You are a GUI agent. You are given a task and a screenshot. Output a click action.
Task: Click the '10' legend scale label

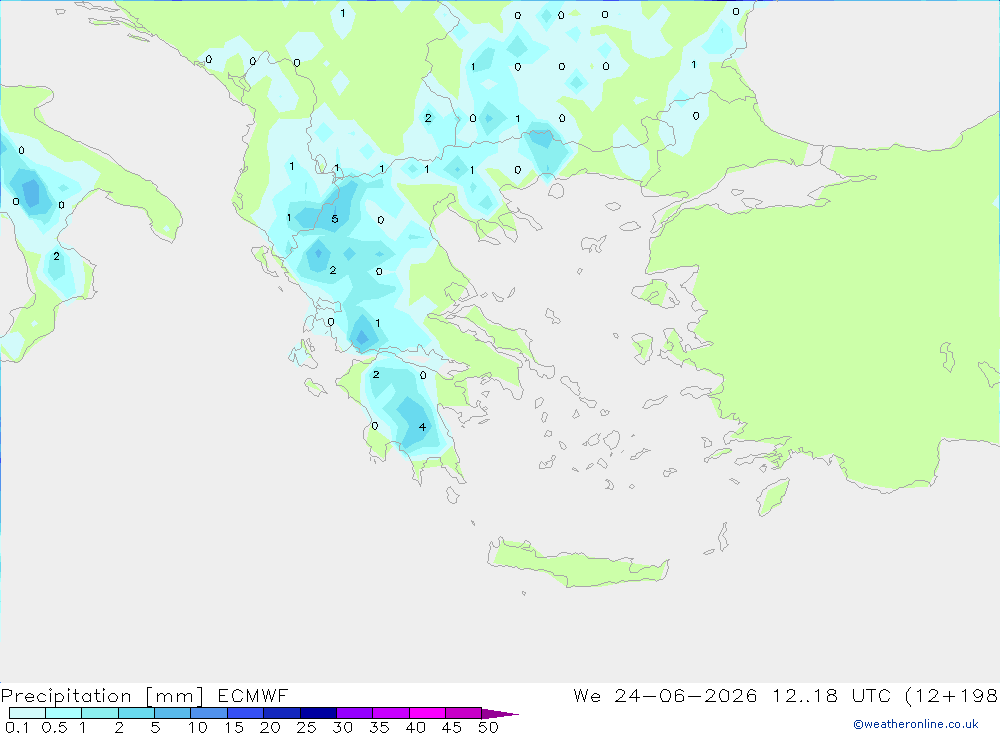tap(198, 727)
